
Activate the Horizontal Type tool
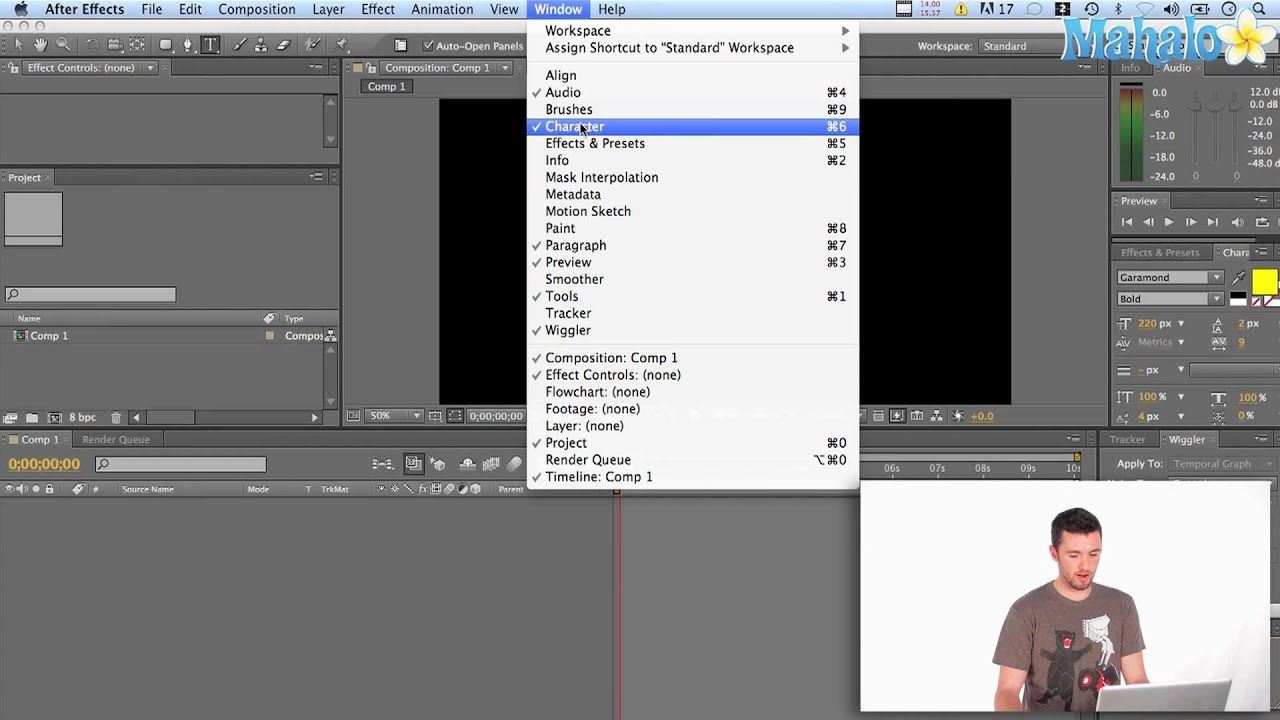[211, 45]
